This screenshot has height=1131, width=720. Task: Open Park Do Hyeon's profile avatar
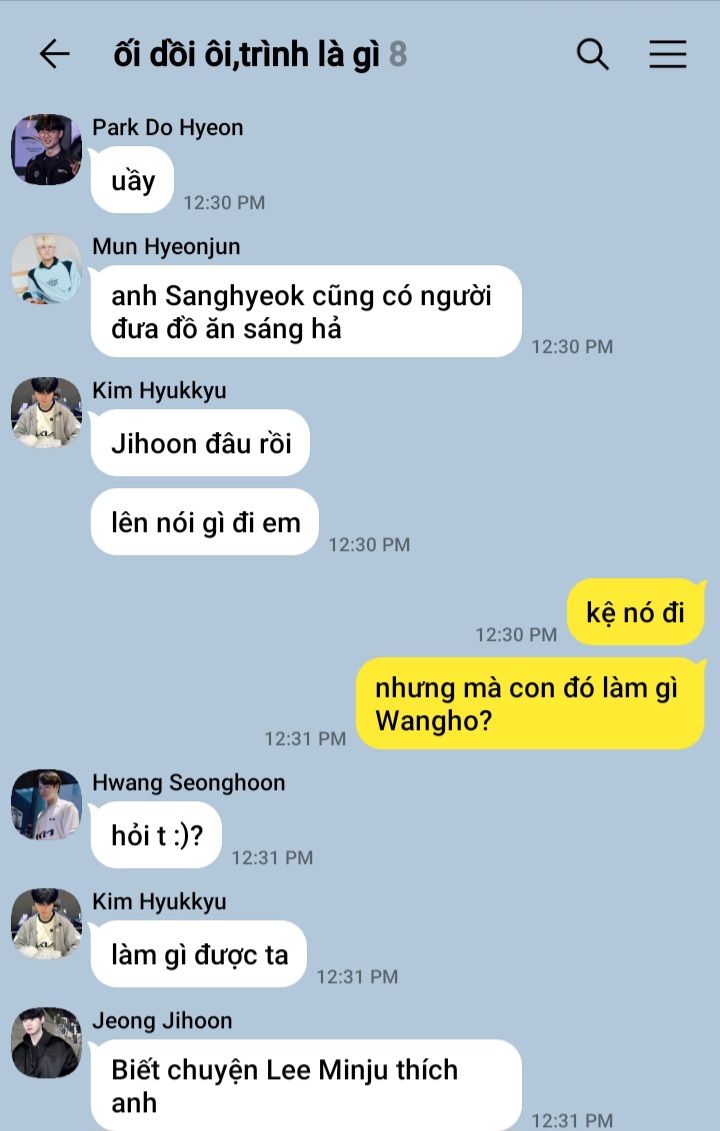47,149
